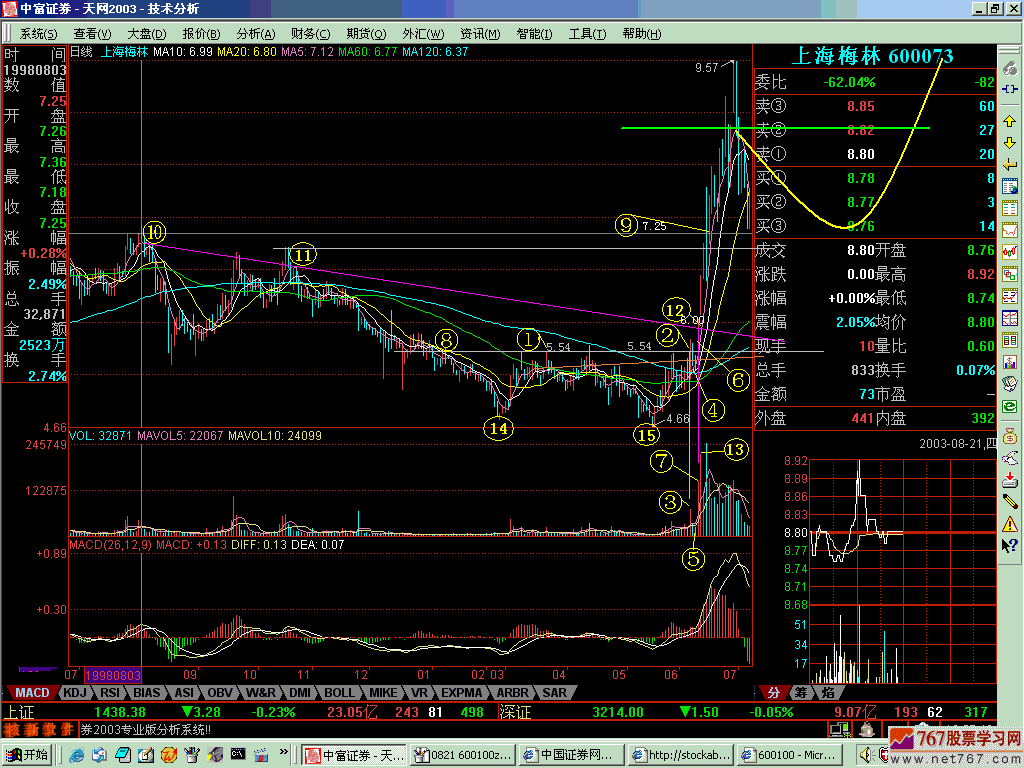The width and height of the screenshot is (1024, 768).
Task: Click the context help arrow icon
Action: [x=1010, y=545]
